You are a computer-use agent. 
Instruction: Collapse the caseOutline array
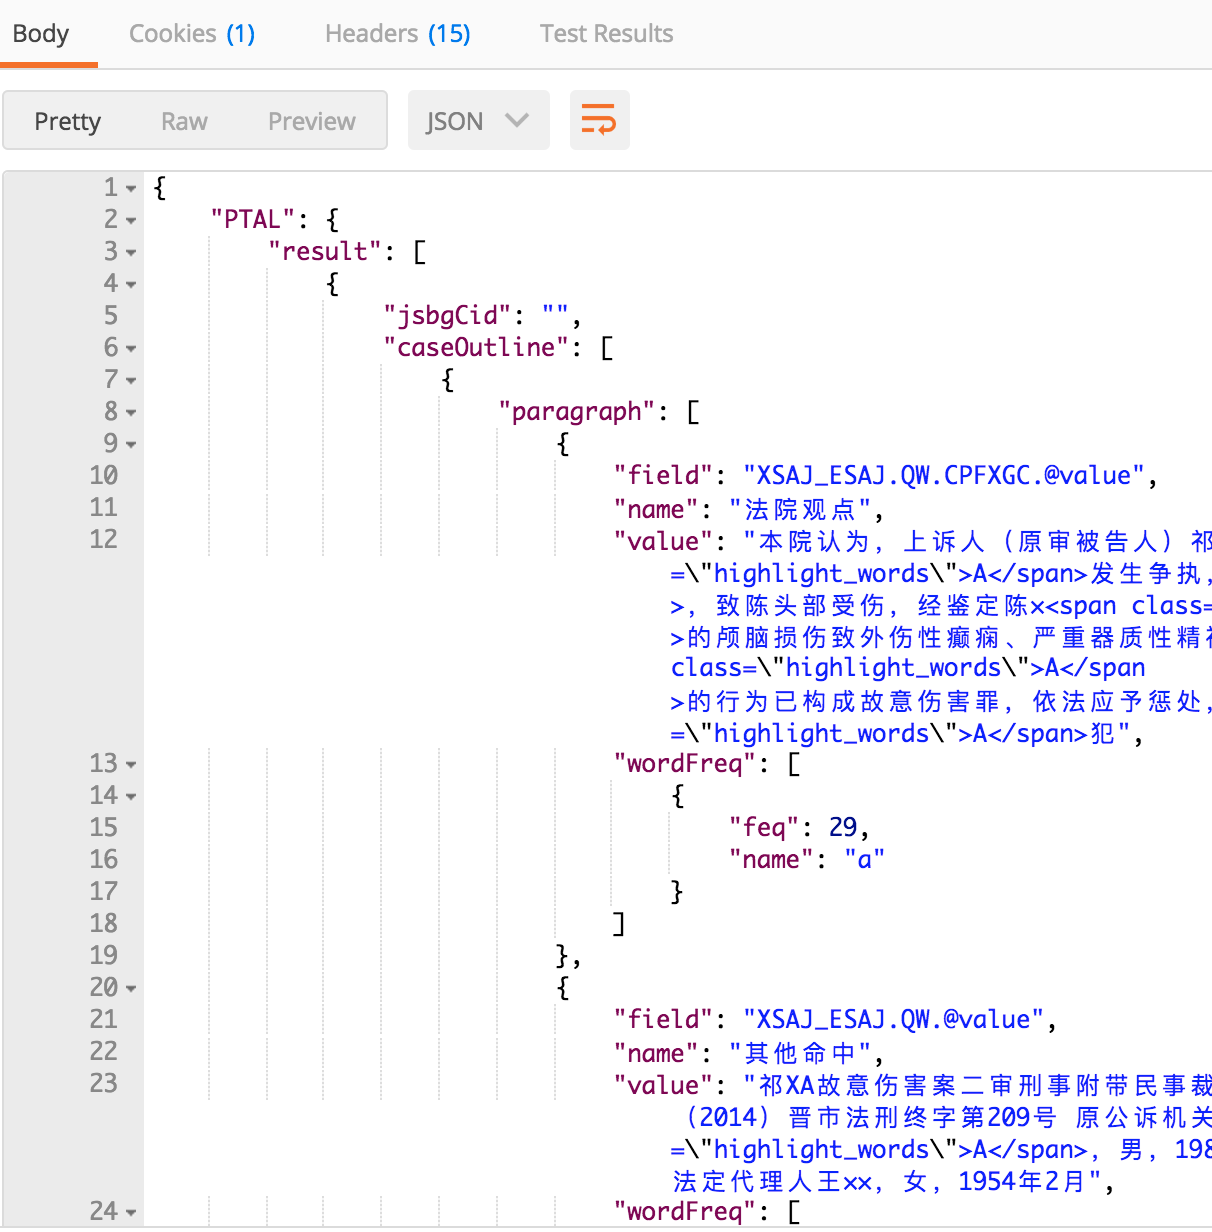[133, 347]
